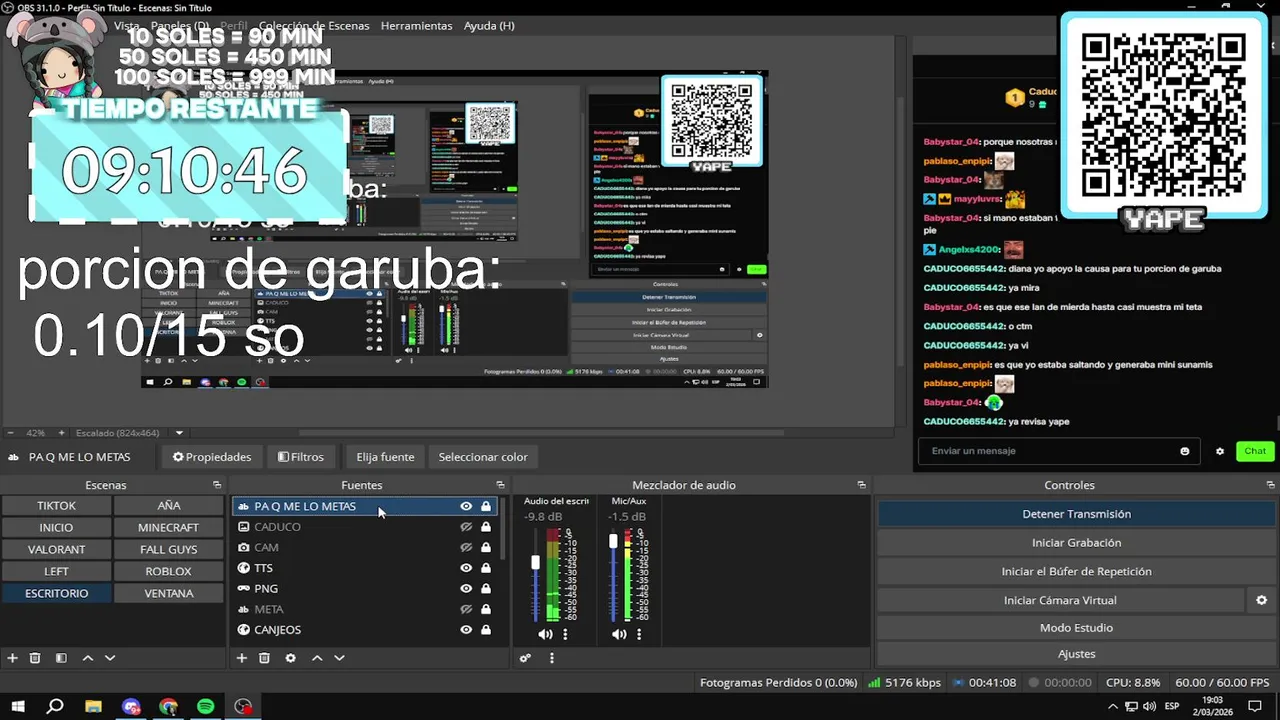Open chat settings gear icon
Image resolution: width=1280 pixels, height=720 pixels.
[x=1220, y=451]
